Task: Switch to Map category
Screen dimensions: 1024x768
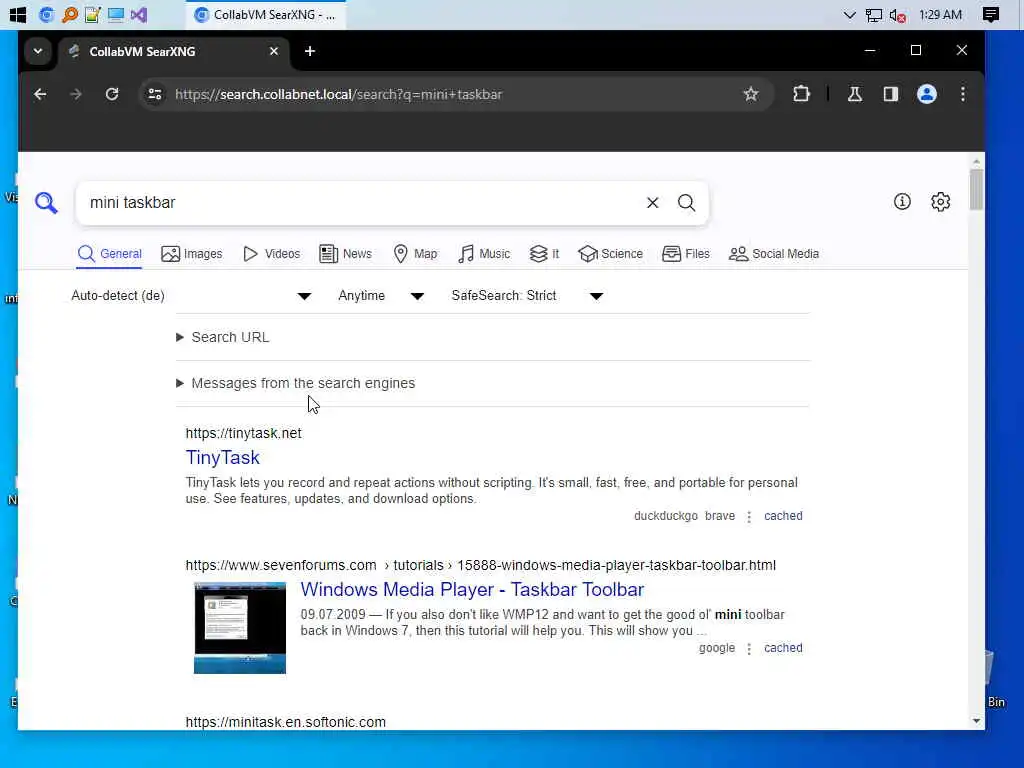Action: point(415,253)
